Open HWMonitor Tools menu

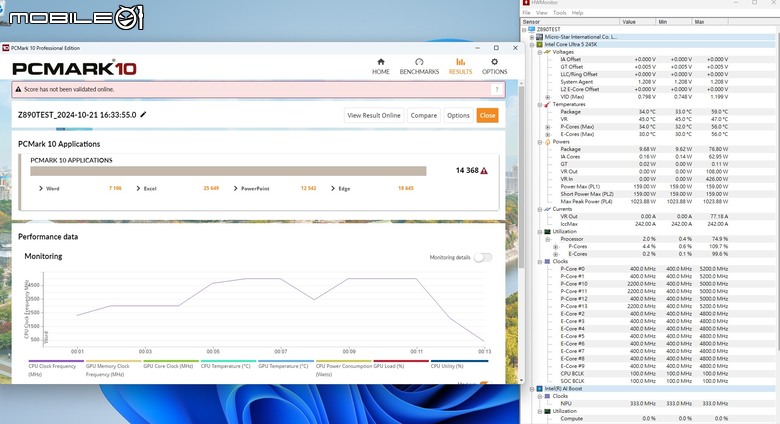click(x=560, y=13)
